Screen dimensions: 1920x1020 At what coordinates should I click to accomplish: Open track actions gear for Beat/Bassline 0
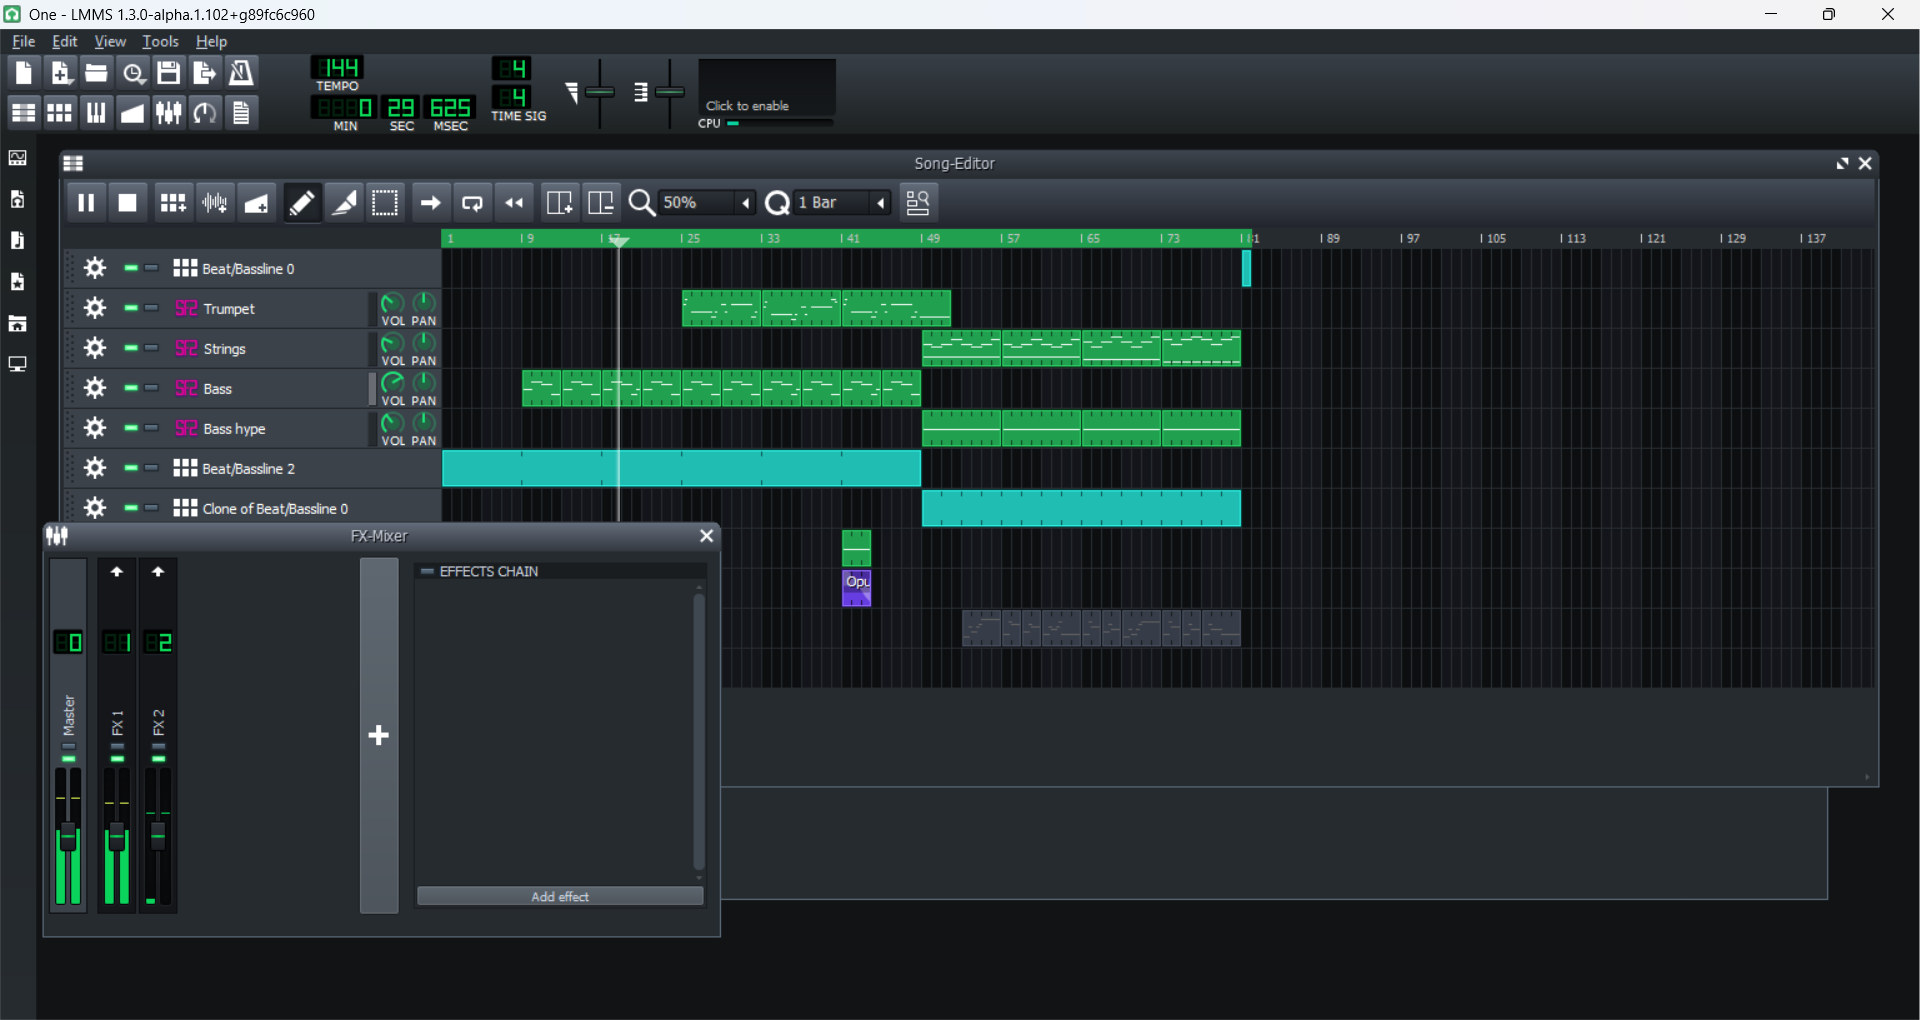95,268
